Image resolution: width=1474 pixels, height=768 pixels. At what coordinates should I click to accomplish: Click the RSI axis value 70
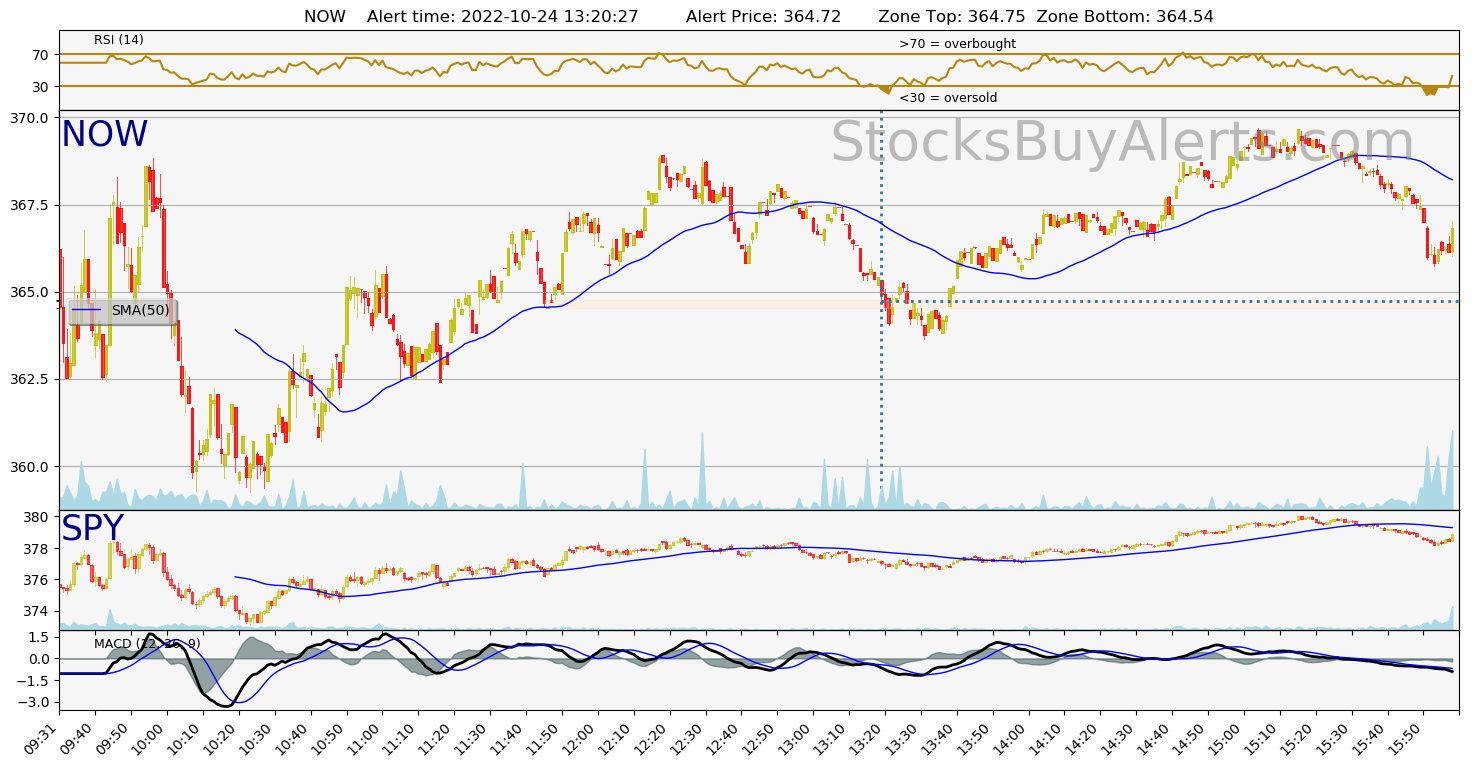click(x=41, y=55)
